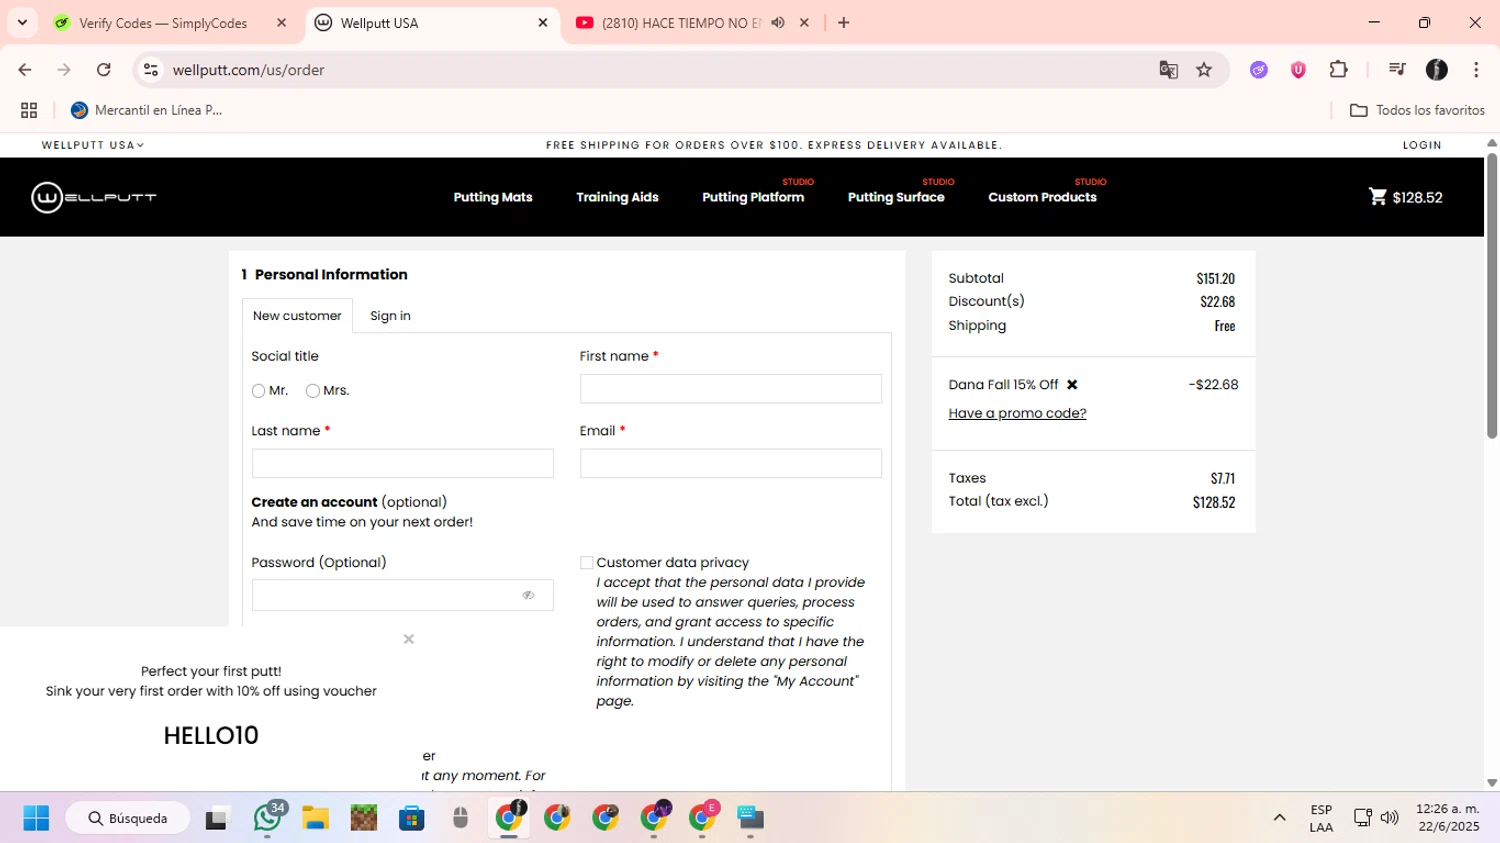Select the HELLO10 voucher code text
The image size is (1500, 843).
(x=211, y=736)
